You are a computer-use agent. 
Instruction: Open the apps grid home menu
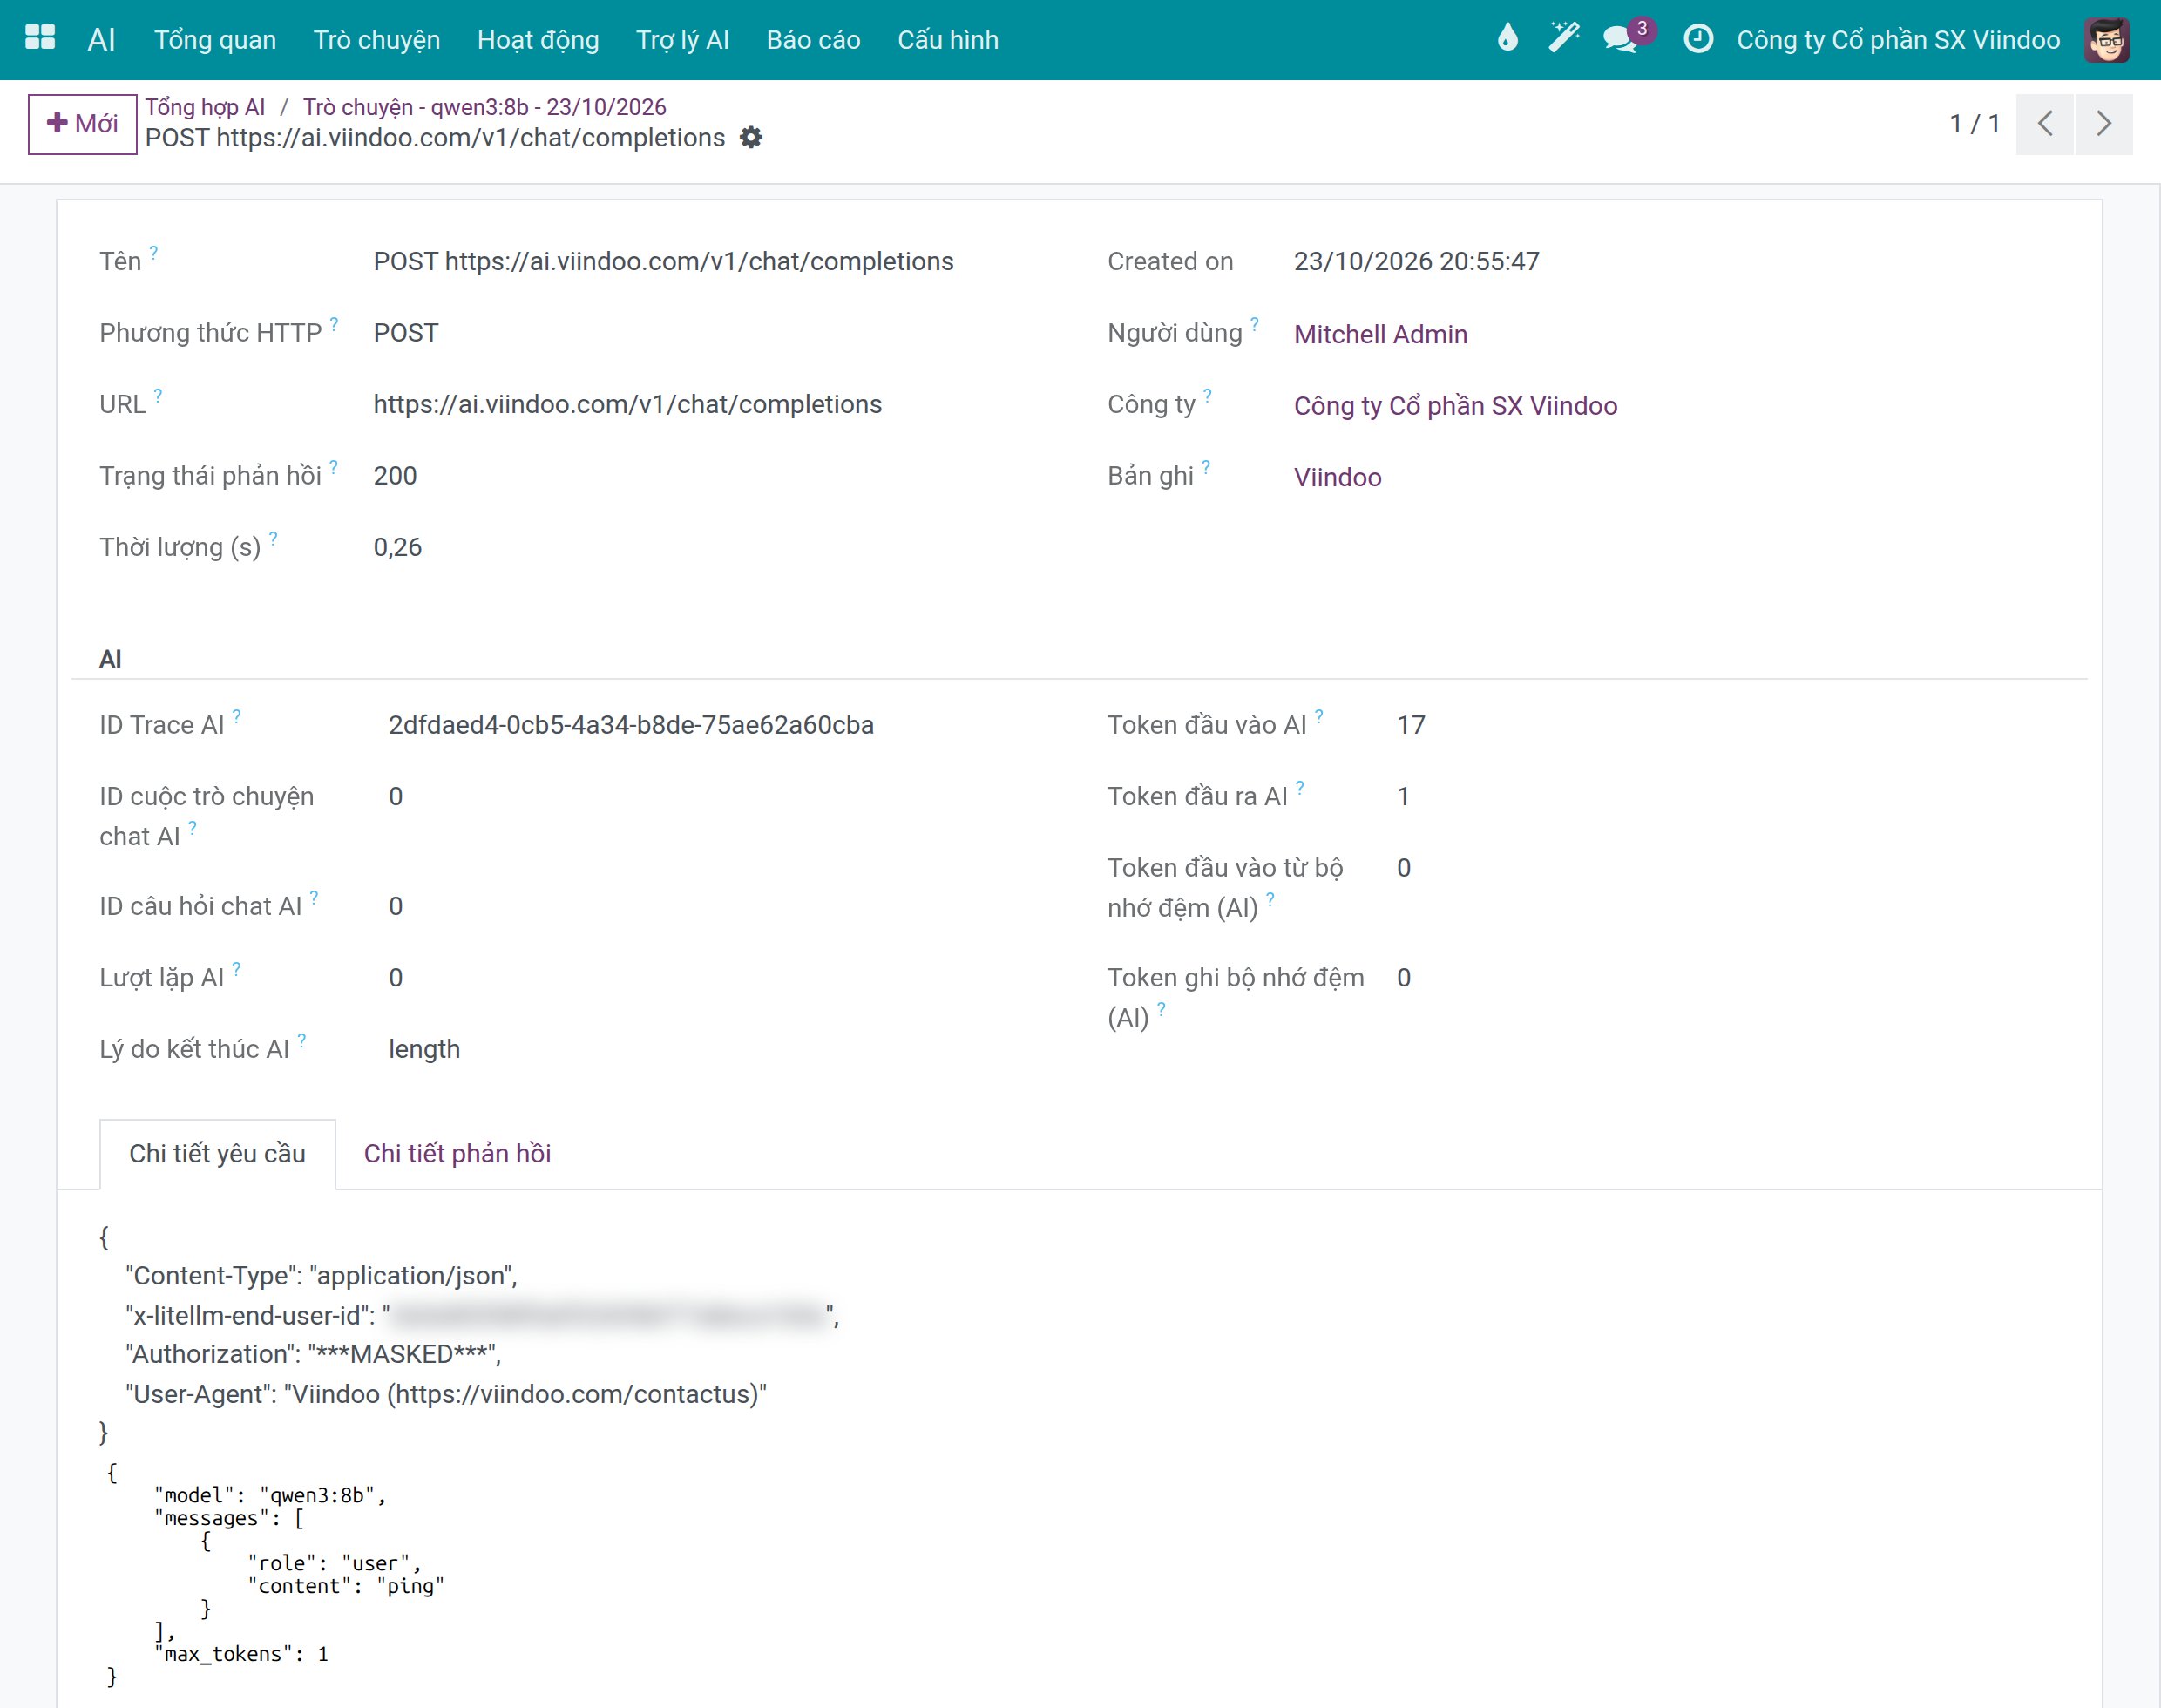point(40,38)
